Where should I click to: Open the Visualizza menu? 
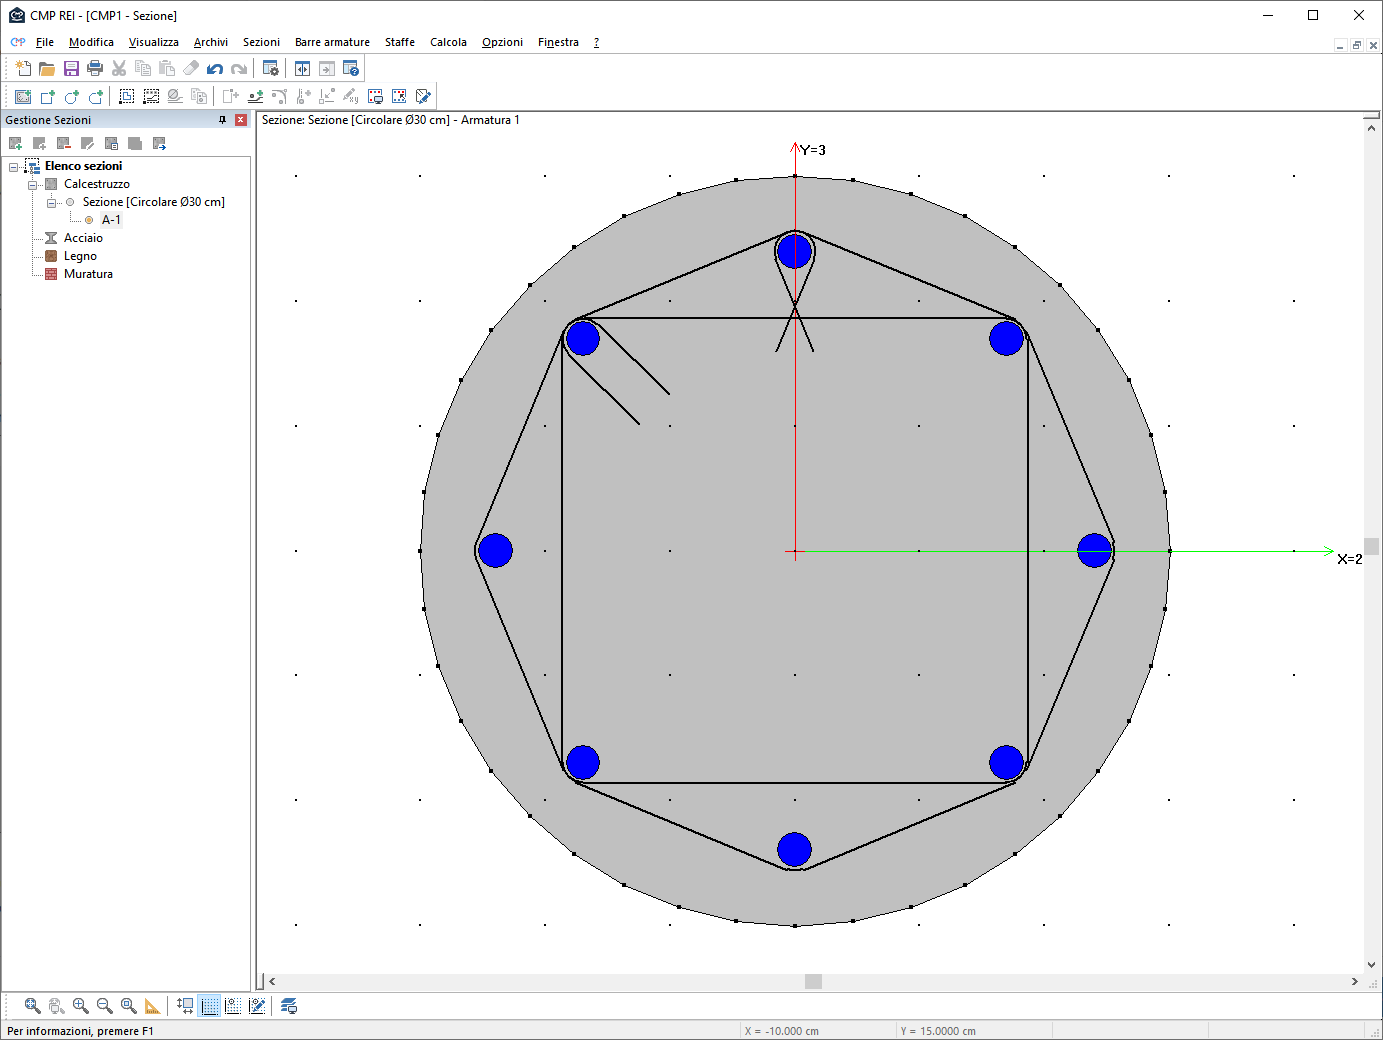[x=153, y=42]
